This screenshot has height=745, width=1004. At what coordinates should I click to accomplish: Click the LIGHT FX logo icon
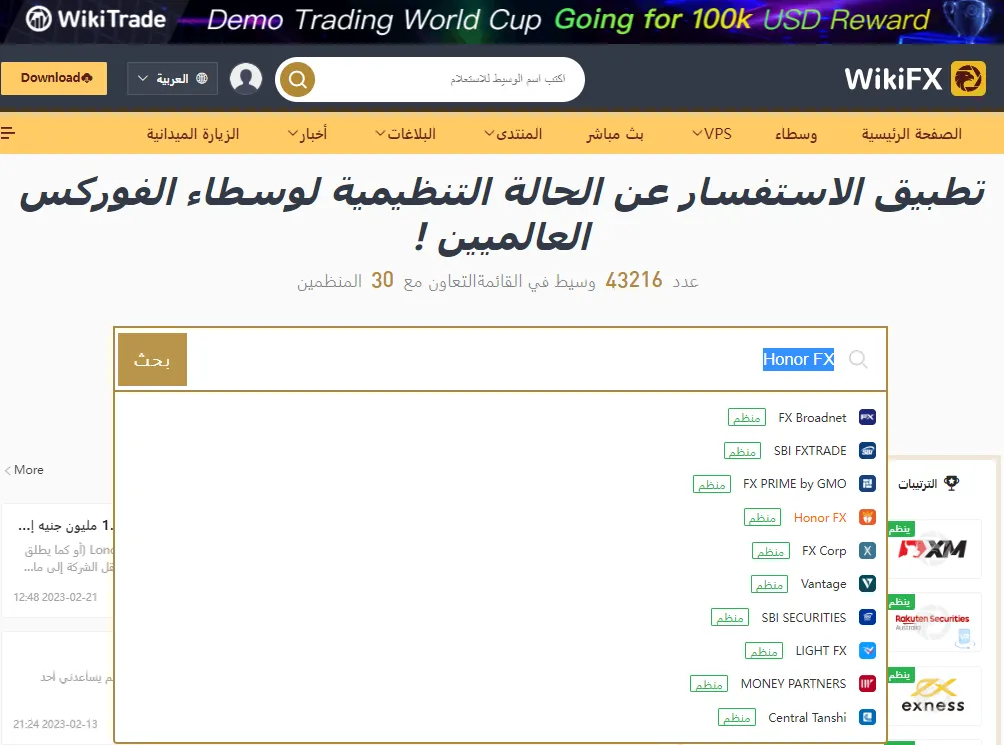point(867,651)
